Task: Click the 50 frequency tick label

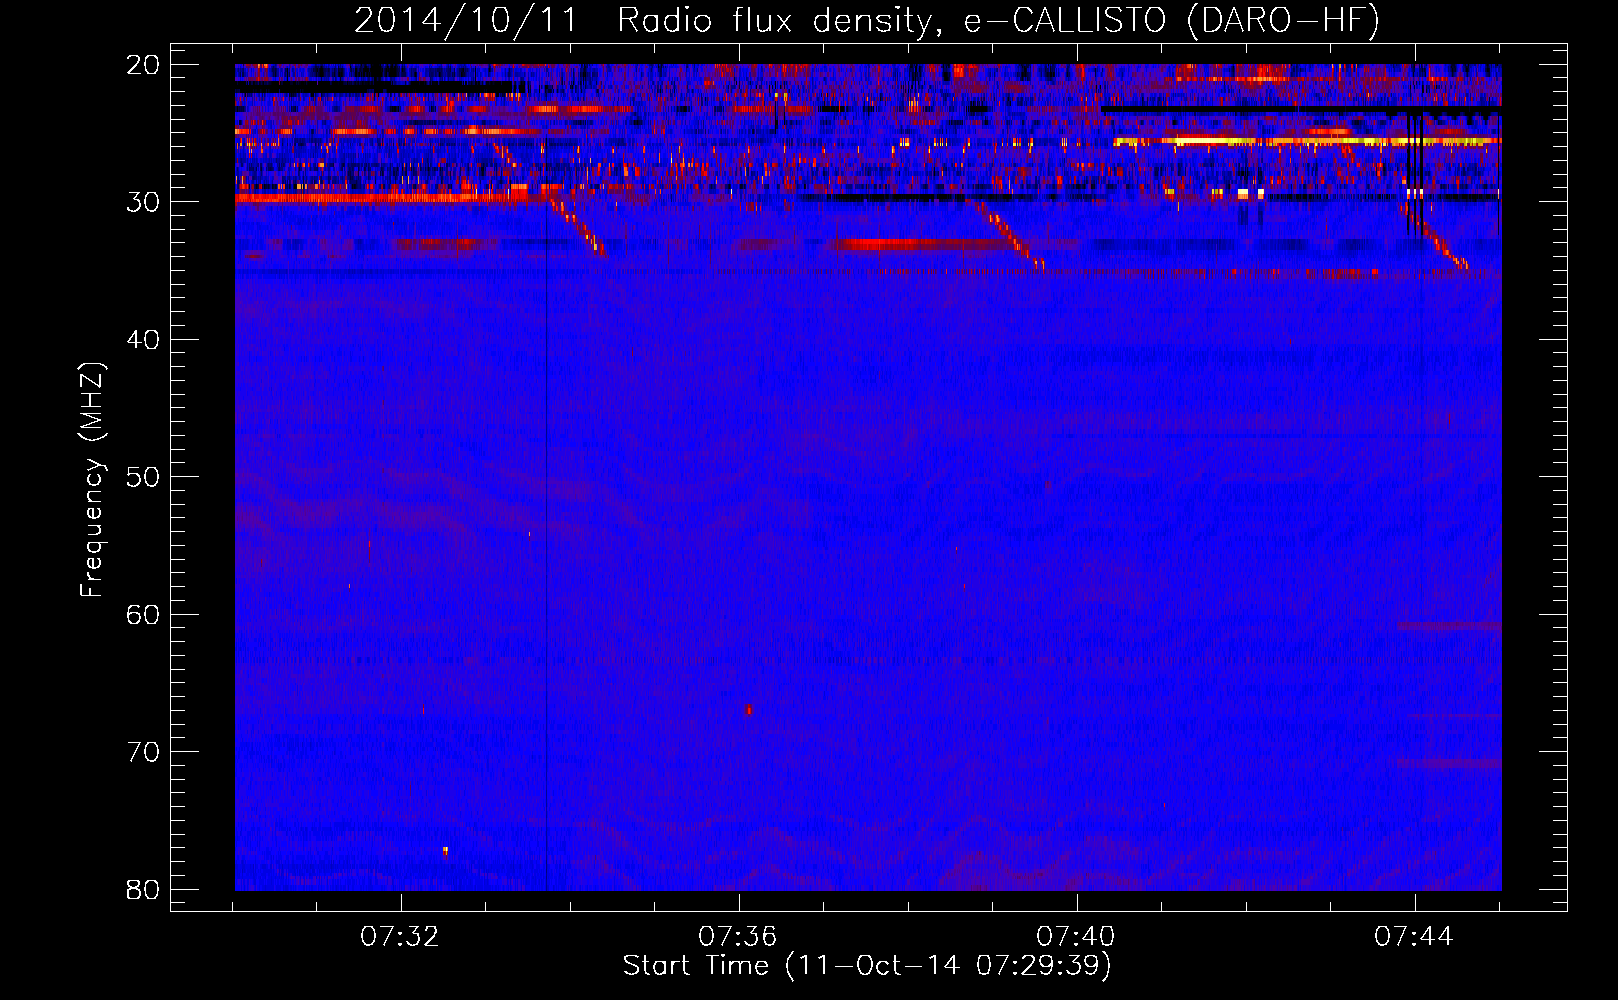Action: (x=144, y=477)
